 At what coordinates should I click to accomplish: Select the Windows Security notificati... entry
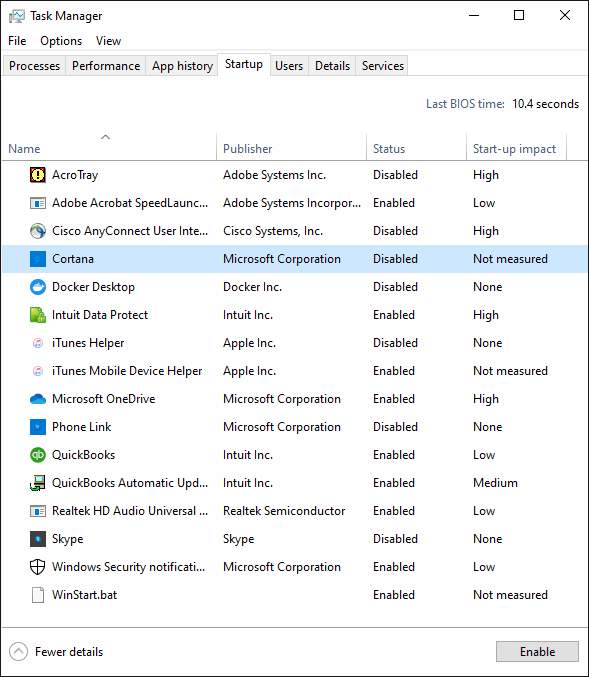[128, 567]
